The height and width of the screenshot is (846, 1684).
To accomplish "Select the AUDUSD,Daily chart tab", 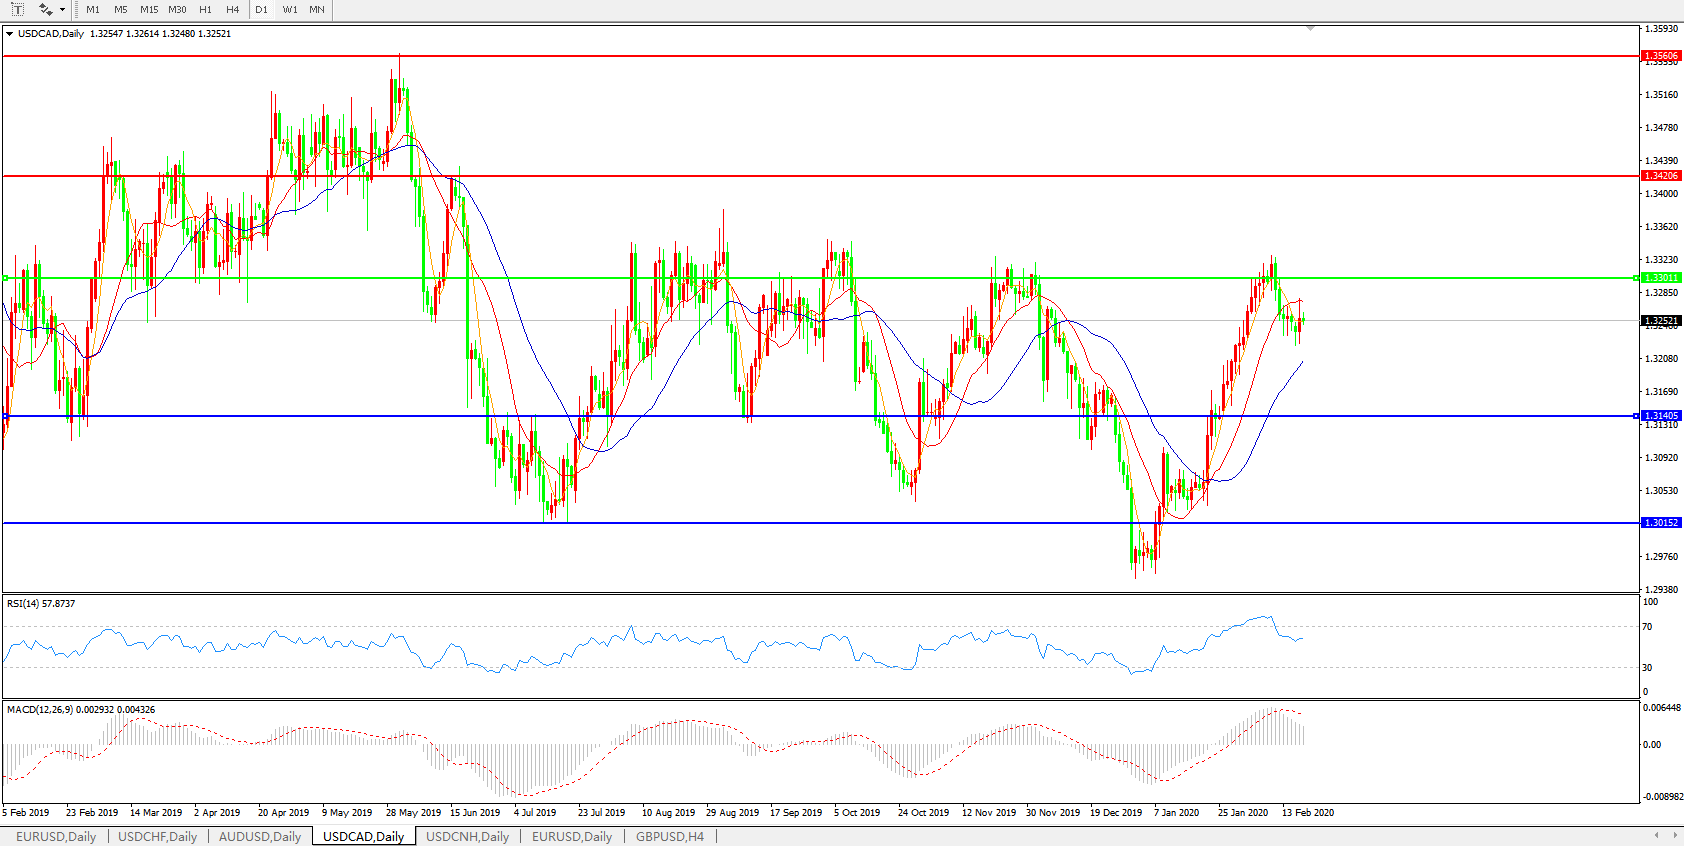I will click(x=259, y=836).
